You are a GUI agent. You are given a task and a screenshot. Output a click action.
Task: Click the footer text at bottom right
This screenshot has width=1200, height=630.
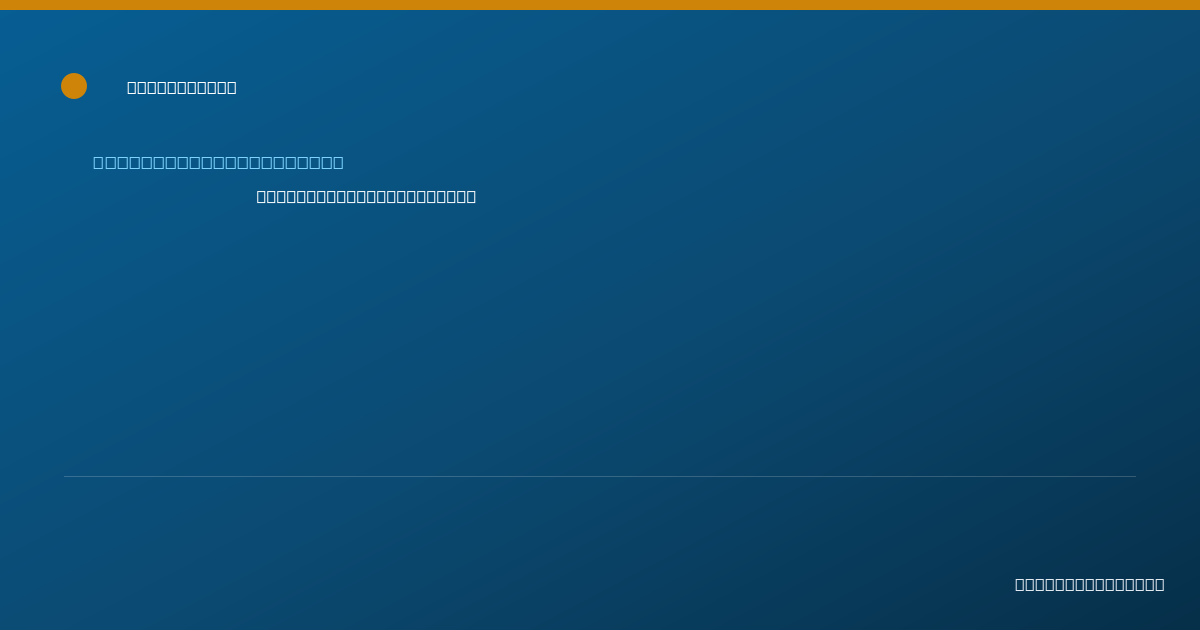coord(1089,585)
